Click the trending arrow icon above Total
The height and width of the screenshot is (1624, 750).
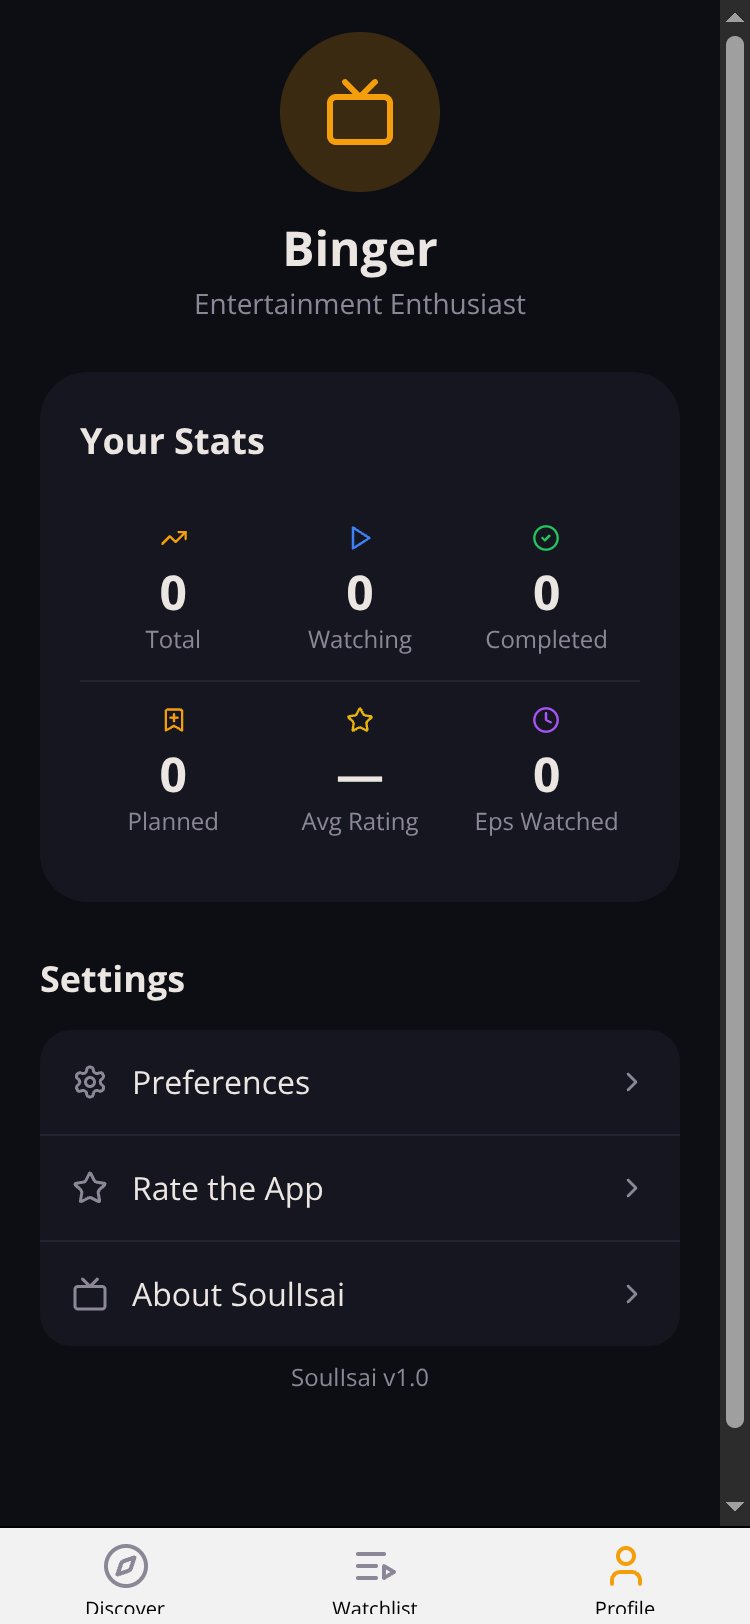click(173, 538)
